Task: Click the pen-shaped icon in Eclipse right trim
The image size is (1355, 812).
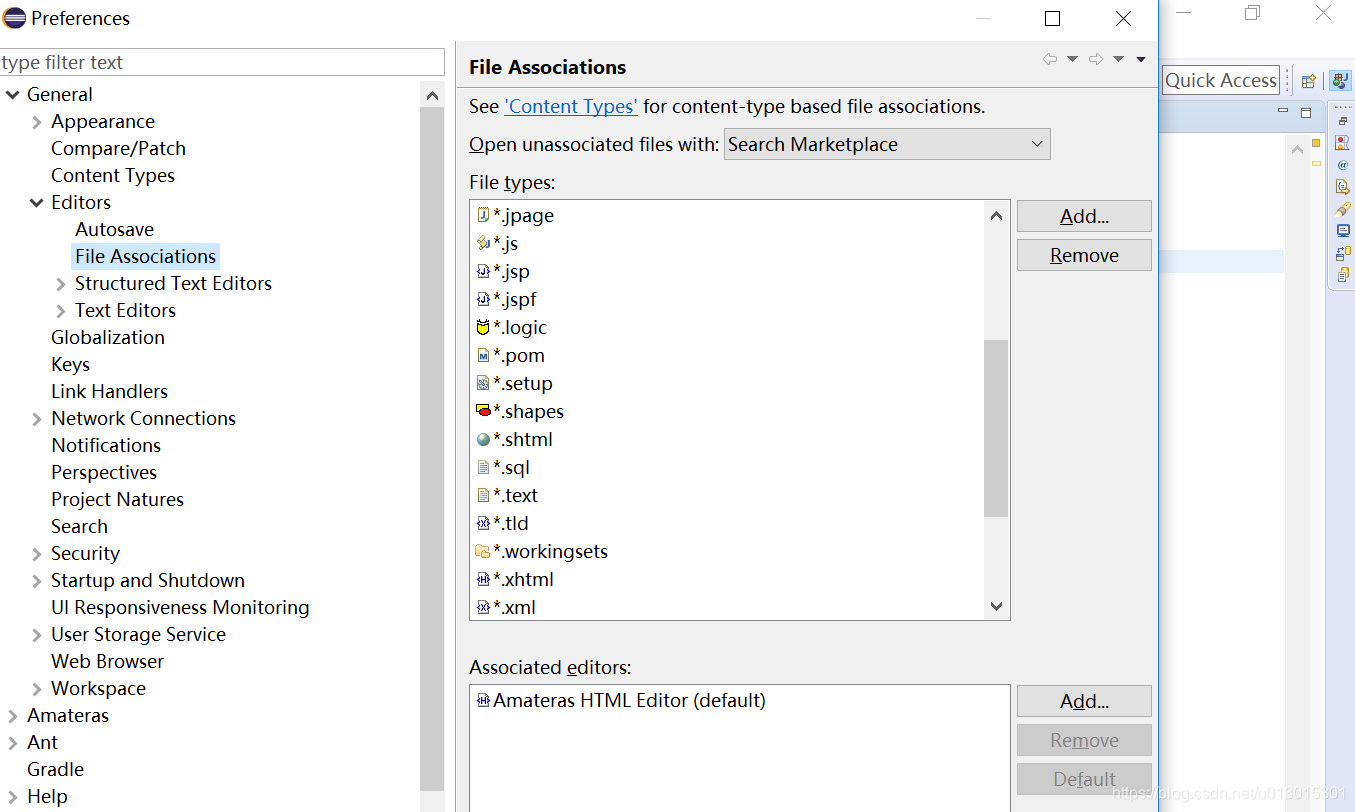Action: [x=1343, y=209]
